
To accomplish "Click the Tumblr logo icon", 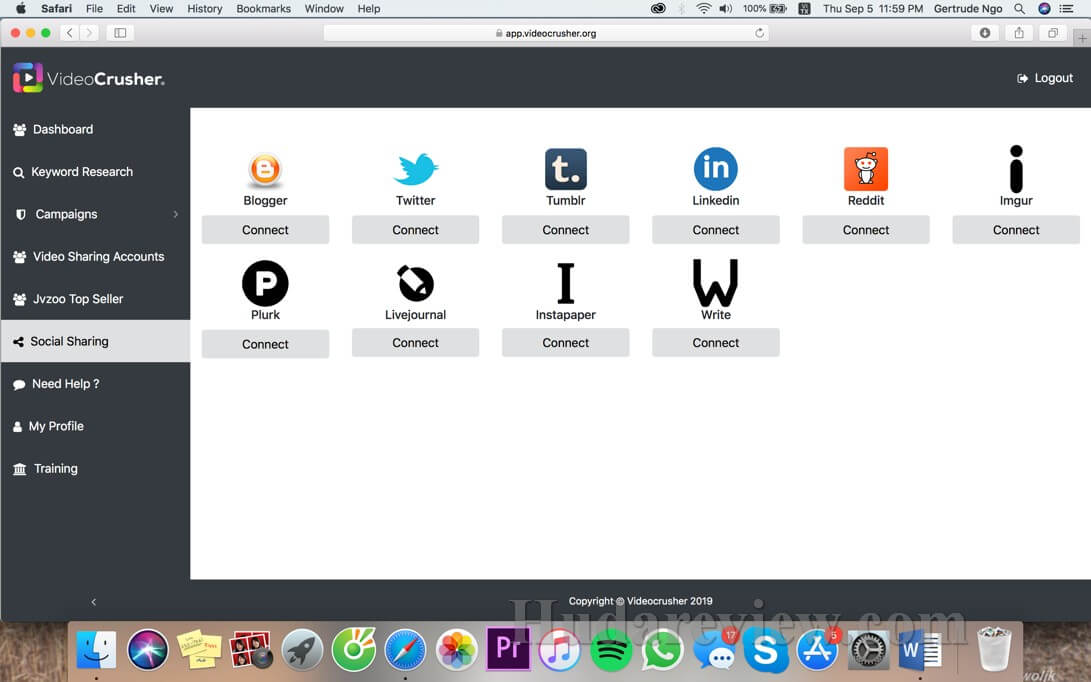I will click(566, 169).
